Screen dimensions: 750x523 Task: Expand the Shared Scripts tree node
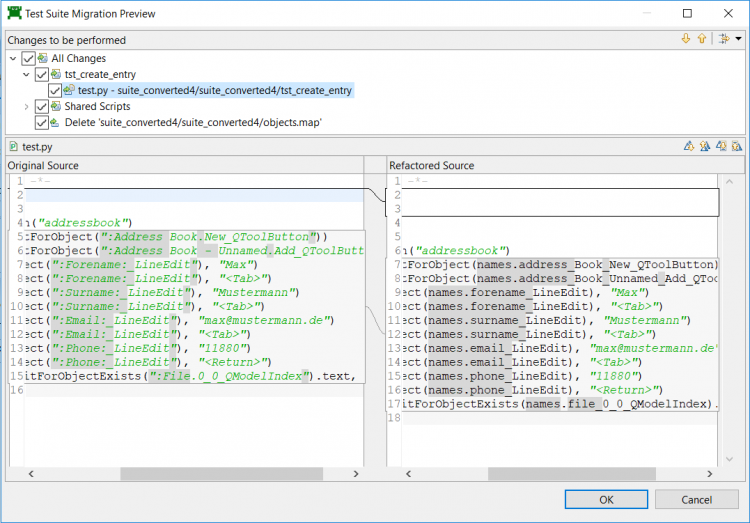26,107
